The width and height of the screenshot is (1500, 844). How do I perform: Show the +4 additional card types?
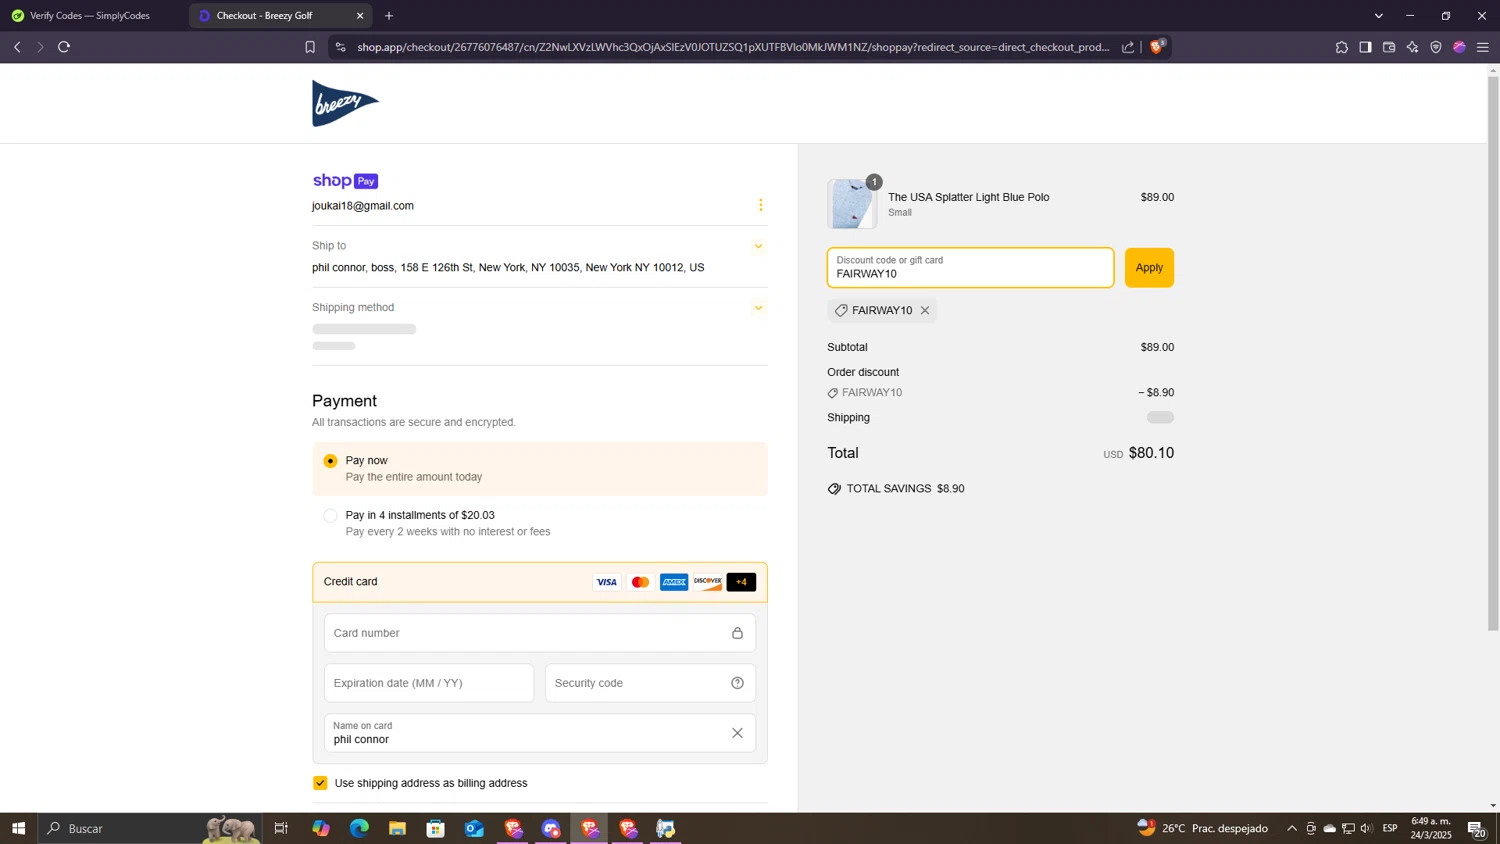[x=741, y=582]
